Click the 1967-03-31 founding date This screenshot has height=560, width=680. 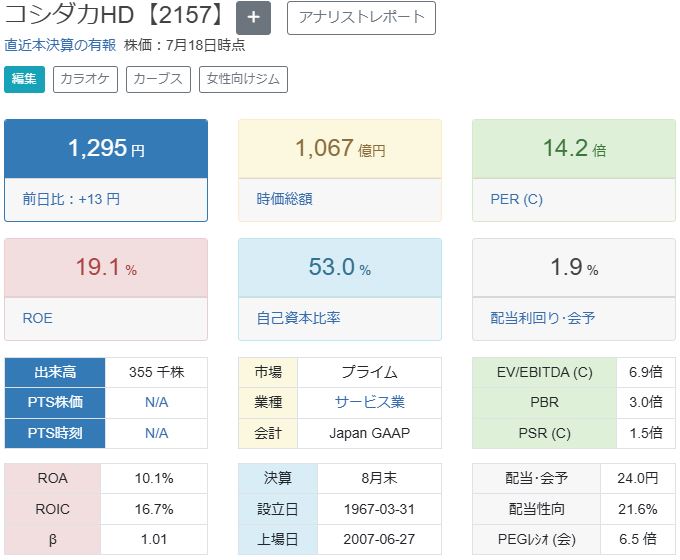(379, 509)
